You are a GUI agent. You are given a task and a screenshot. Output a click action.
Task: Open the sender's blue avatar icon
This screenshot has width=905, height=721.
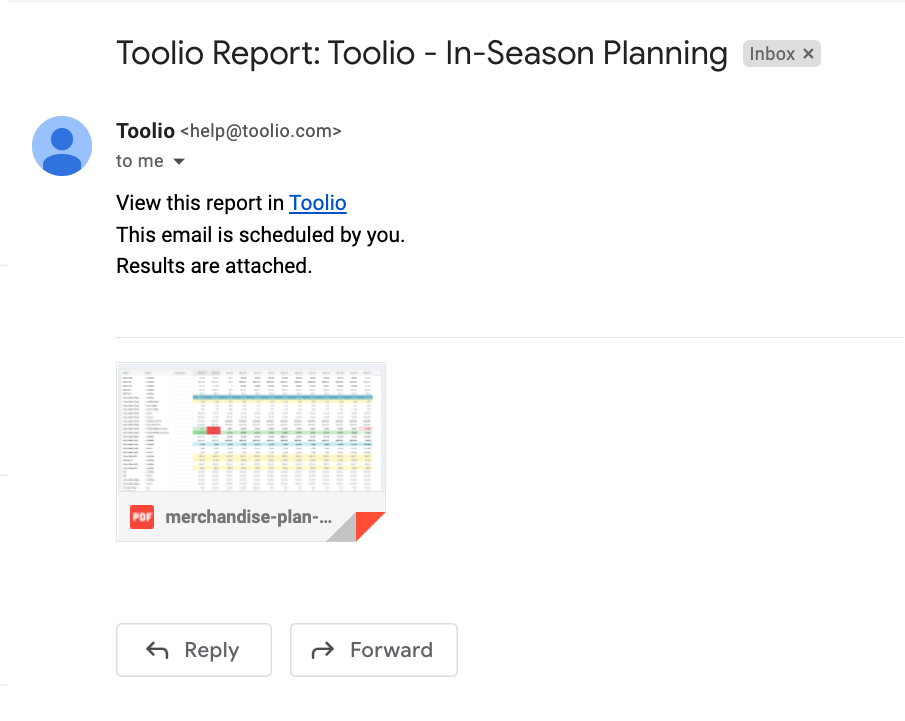(62, 145)
